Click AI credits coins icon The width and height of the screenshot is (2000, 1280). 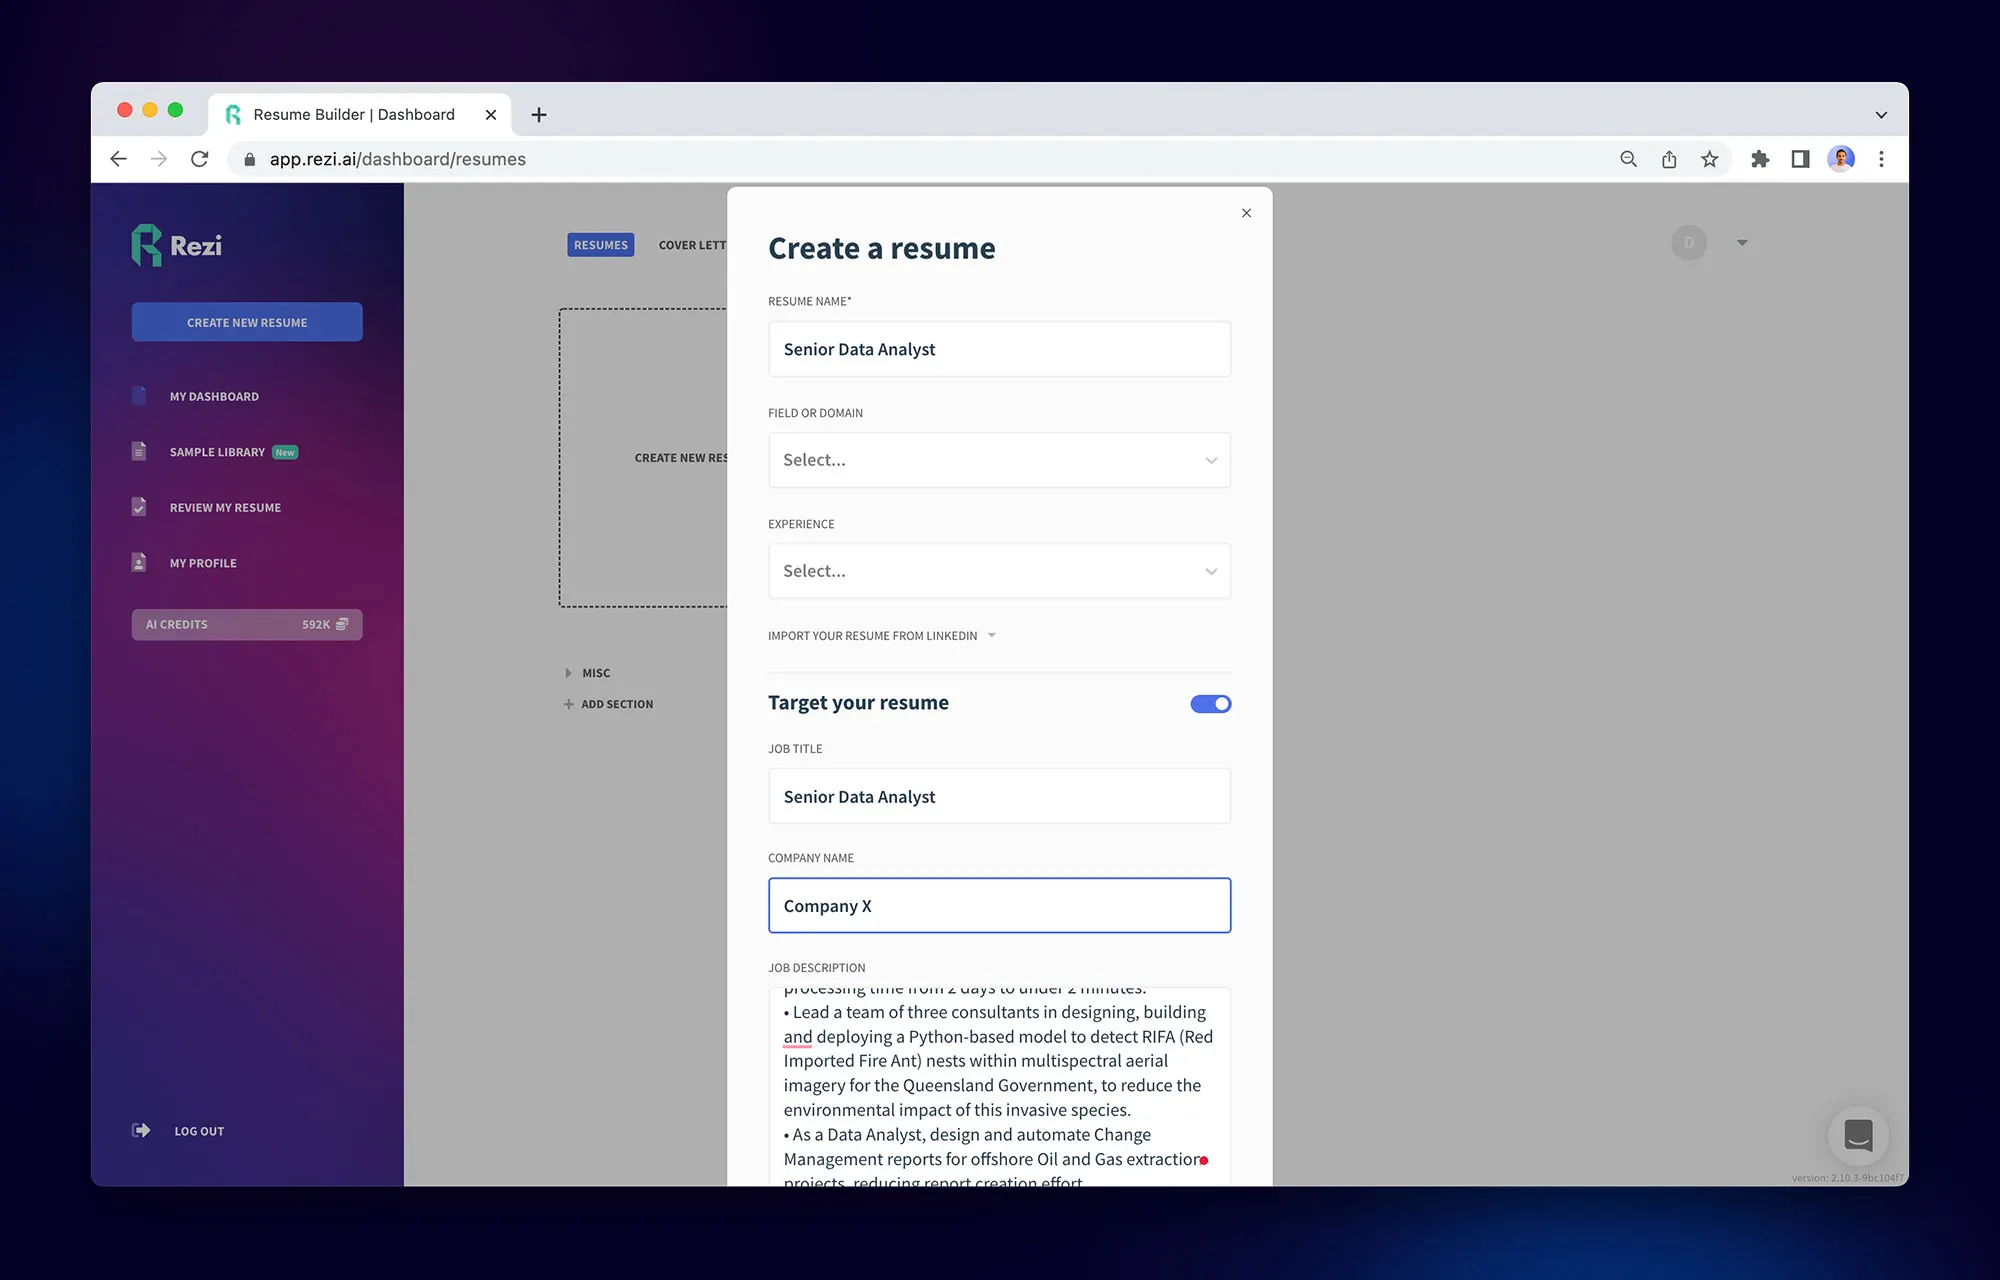(342, 624)
